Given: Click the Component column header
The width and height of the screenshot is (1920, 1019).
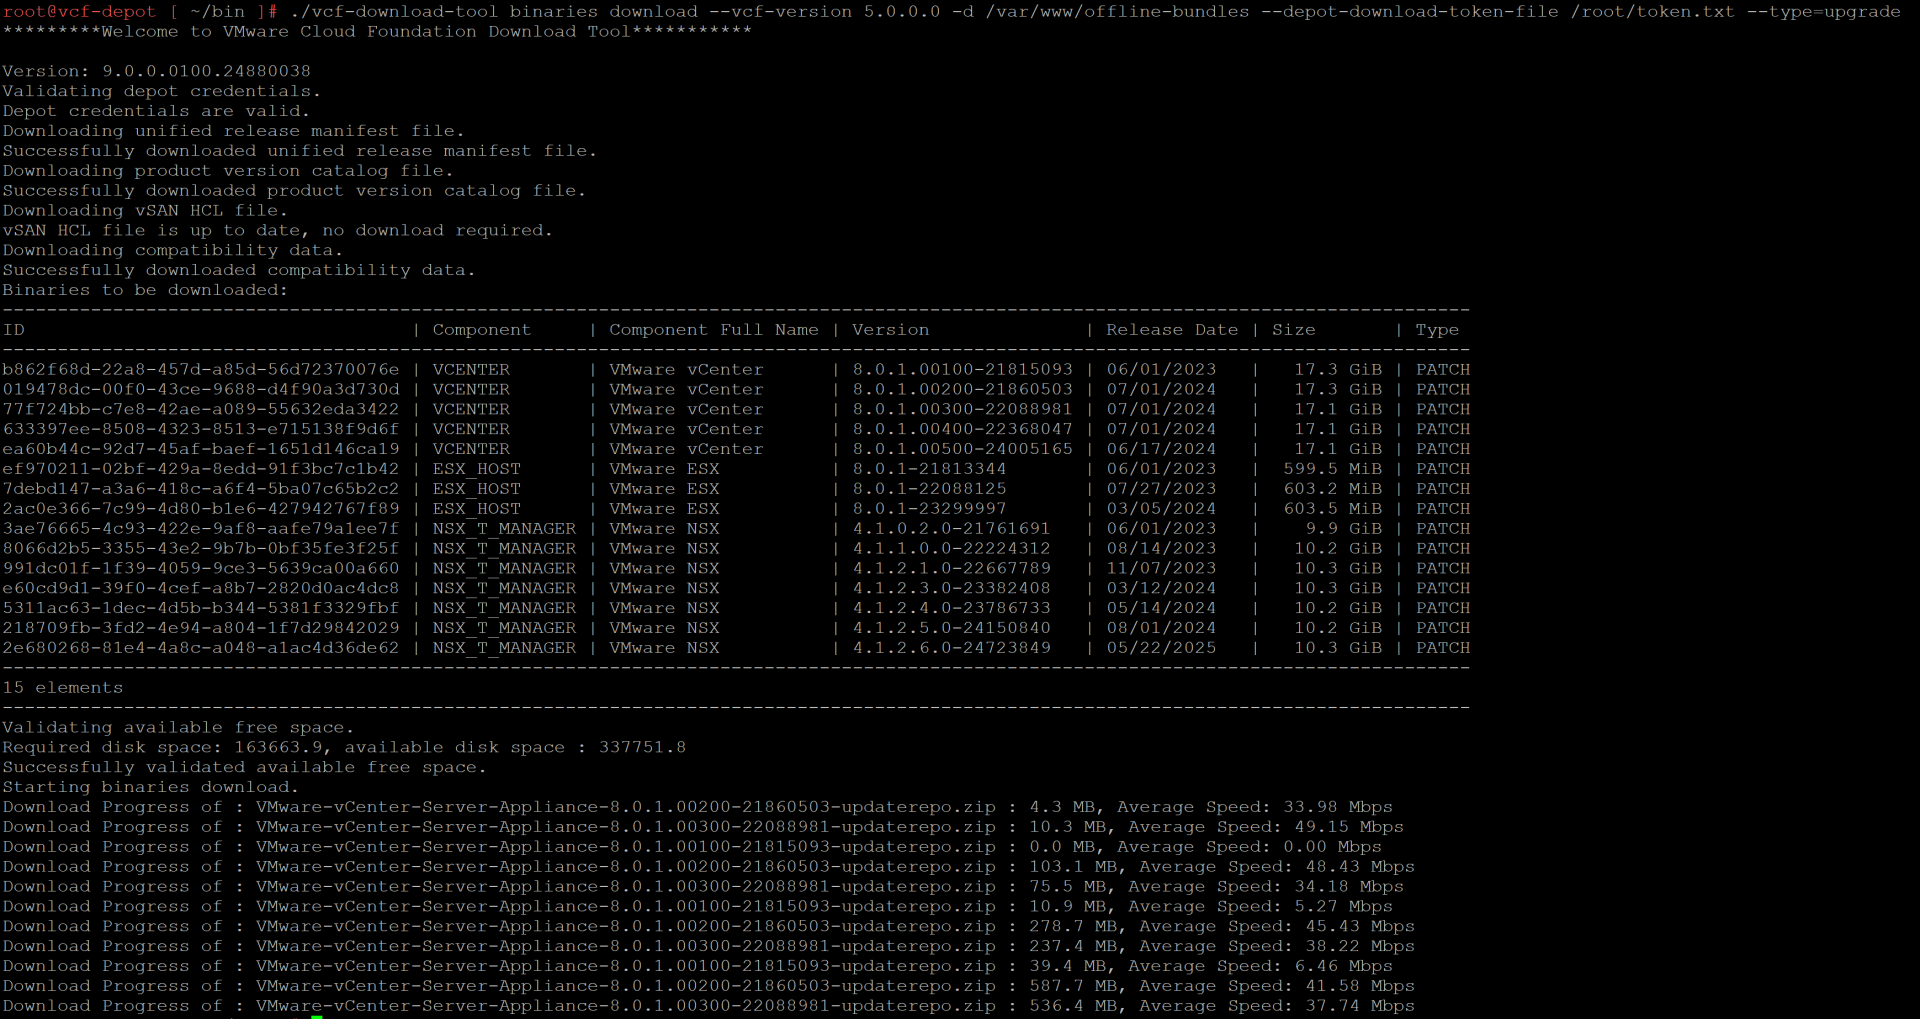Looking at the screenshot, I should (x=481, y=329).
